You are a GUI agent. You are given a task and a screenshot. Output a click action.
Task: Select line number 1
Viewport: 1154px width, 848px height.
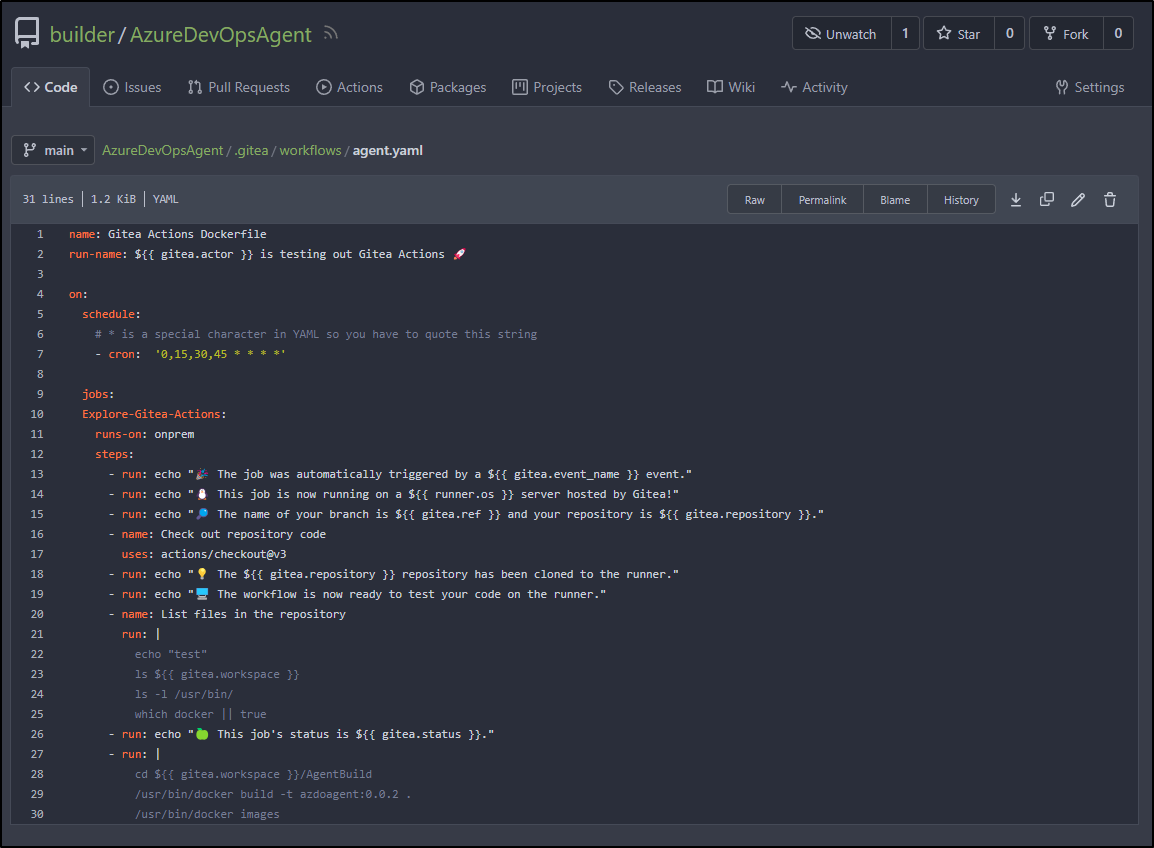[40, 234]
